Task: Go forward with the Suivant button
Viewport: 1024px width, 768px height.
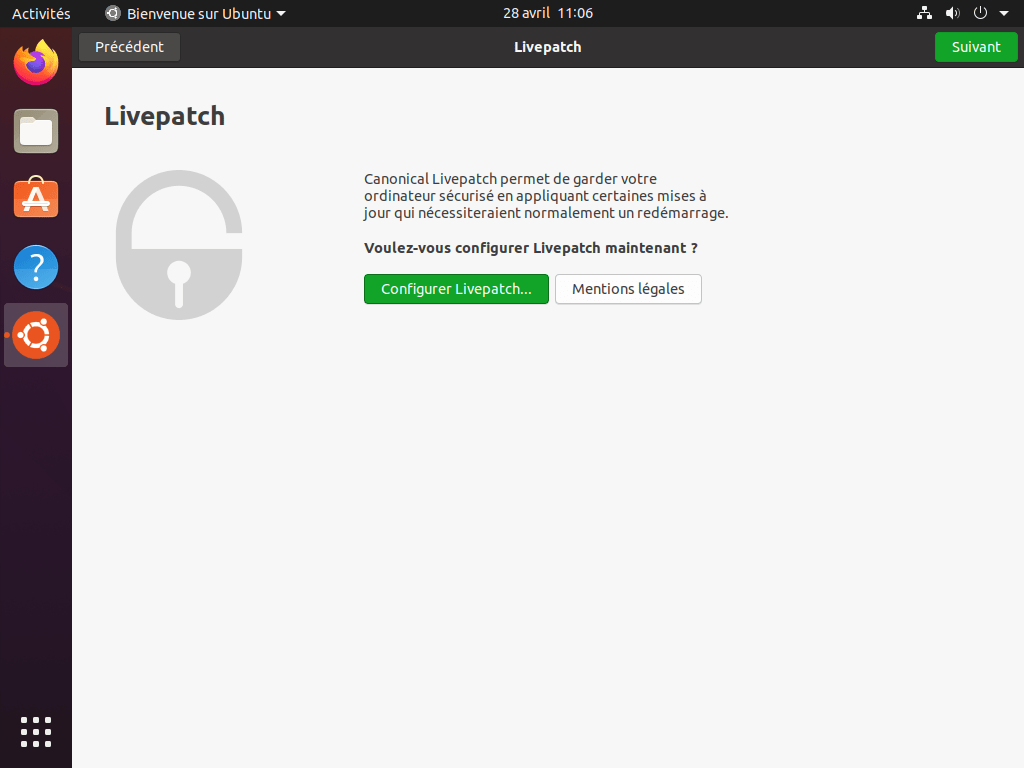Action: coord(976,47)
